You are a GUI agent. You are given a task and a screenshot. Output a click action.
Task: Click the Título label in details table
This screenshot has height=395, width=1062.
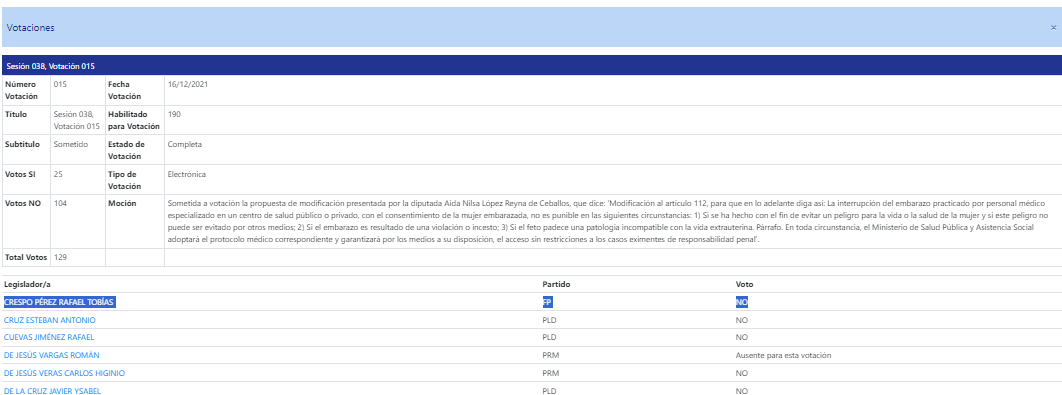pos(16,115)
